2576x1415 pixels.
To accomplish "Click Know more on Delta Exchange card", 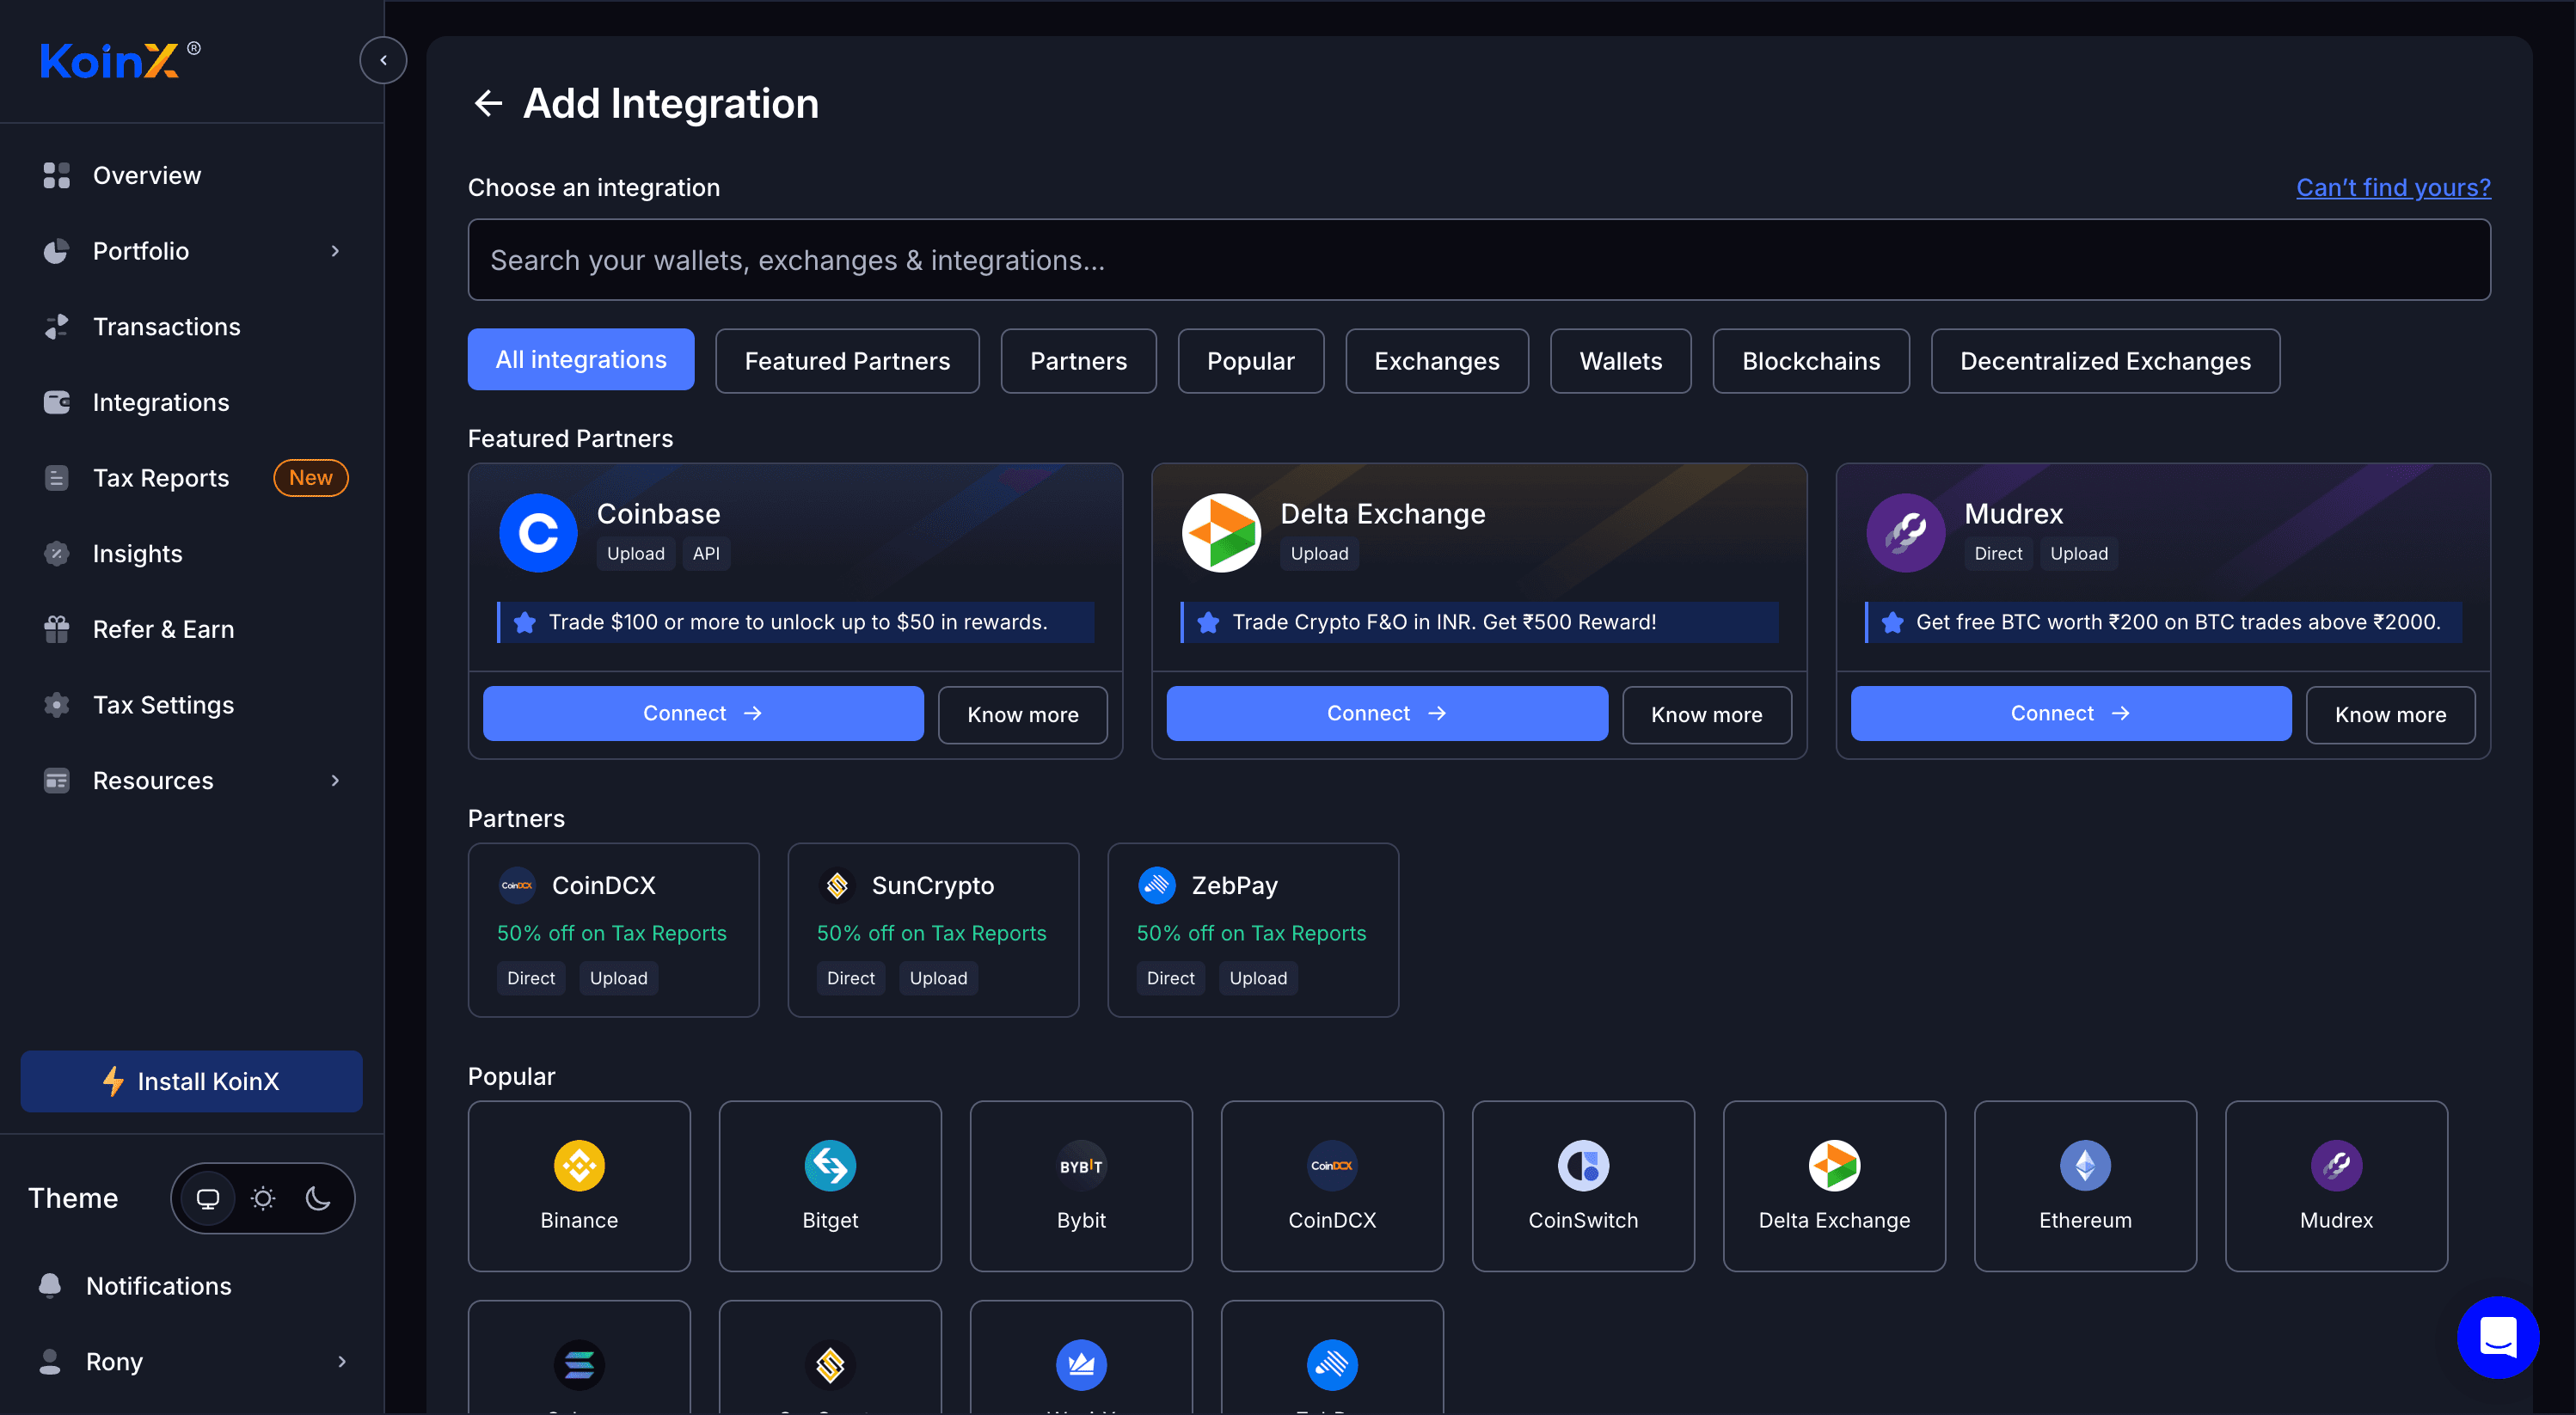I will tap(1706, 714).
